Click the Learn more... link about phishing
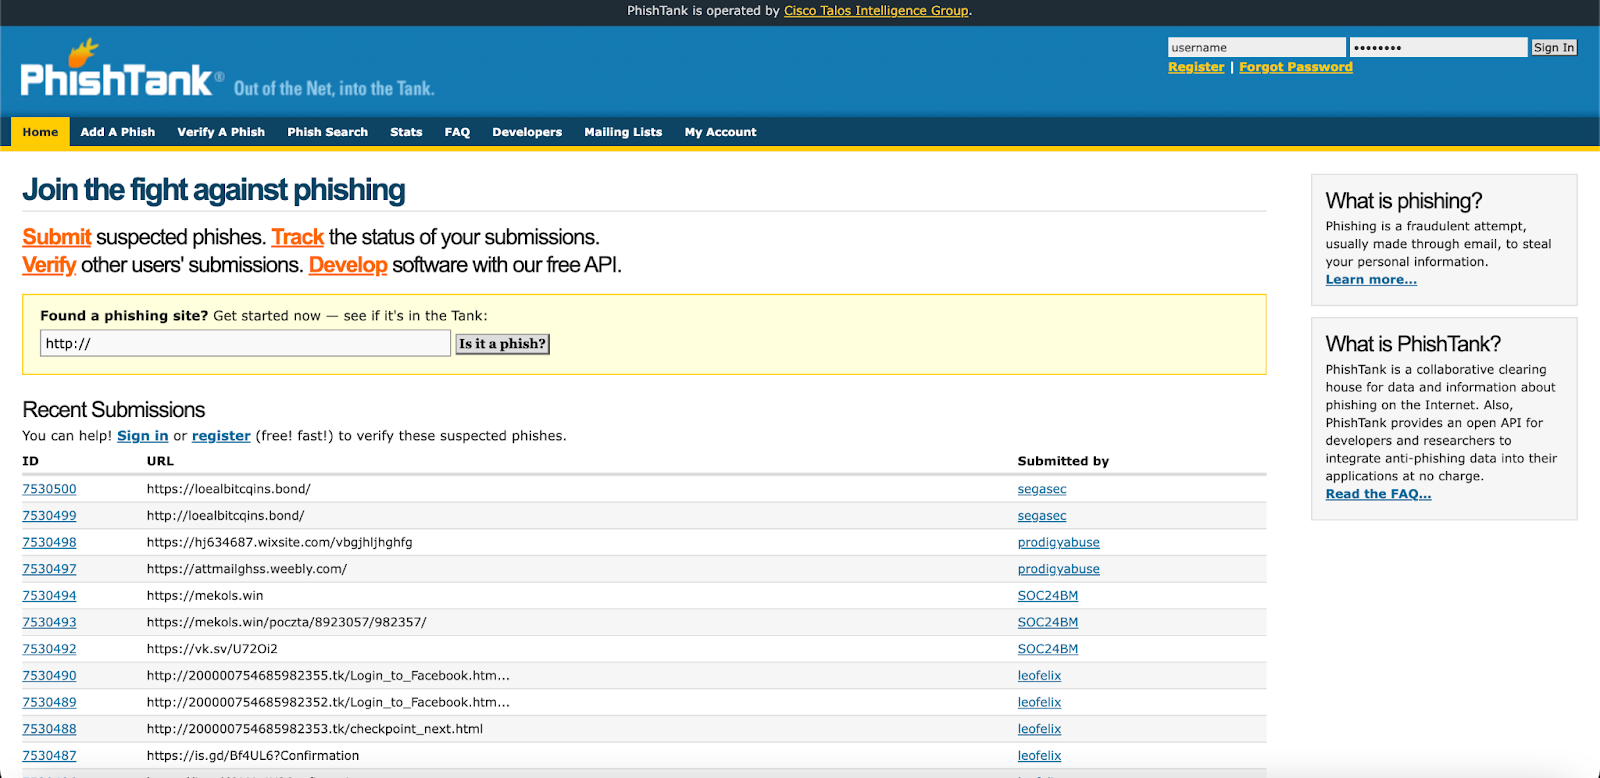Viewport: 1600px width, 778px height. 1371,280
